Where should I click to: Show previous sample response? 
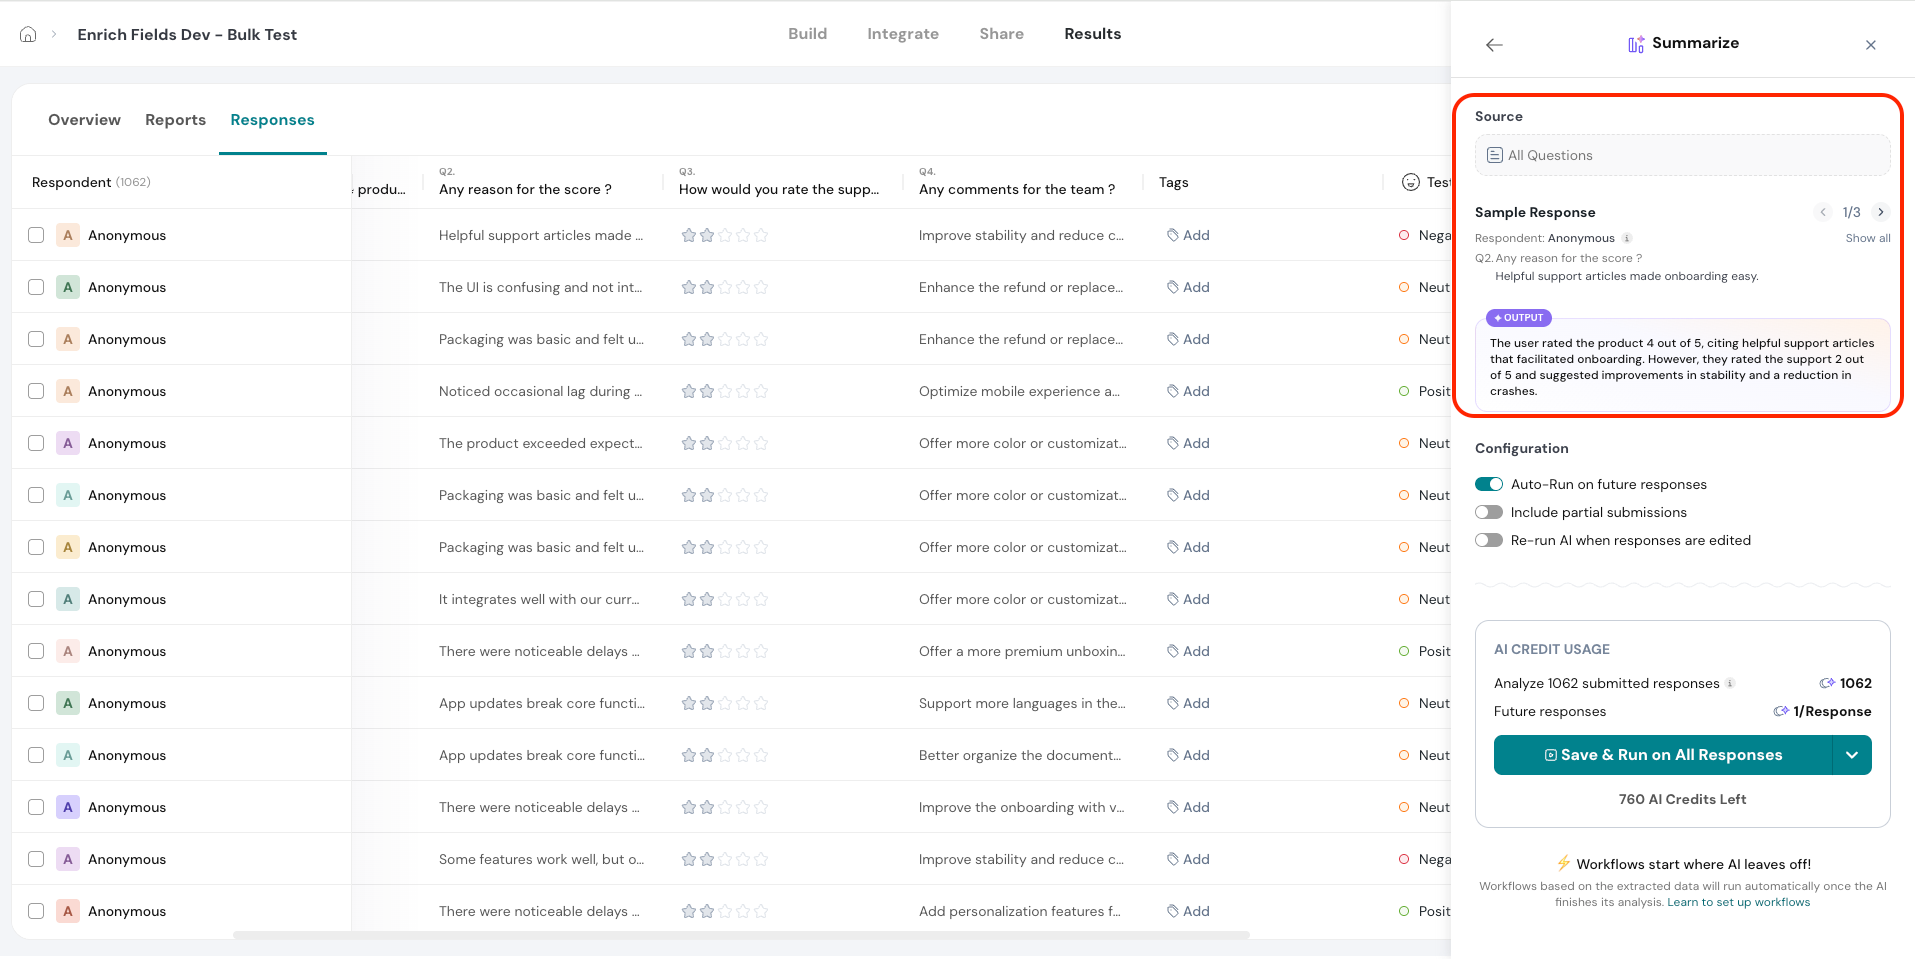click(1823, 212)
